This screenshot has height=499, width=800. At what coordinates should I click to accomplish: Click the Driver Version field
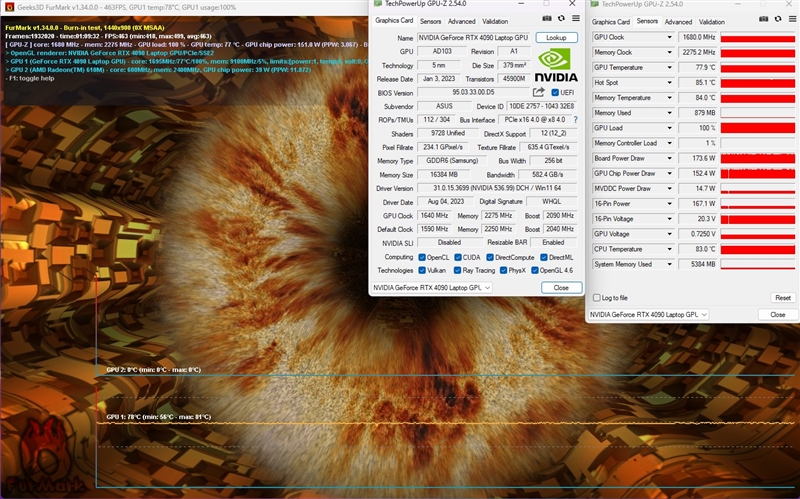(497, 188)
